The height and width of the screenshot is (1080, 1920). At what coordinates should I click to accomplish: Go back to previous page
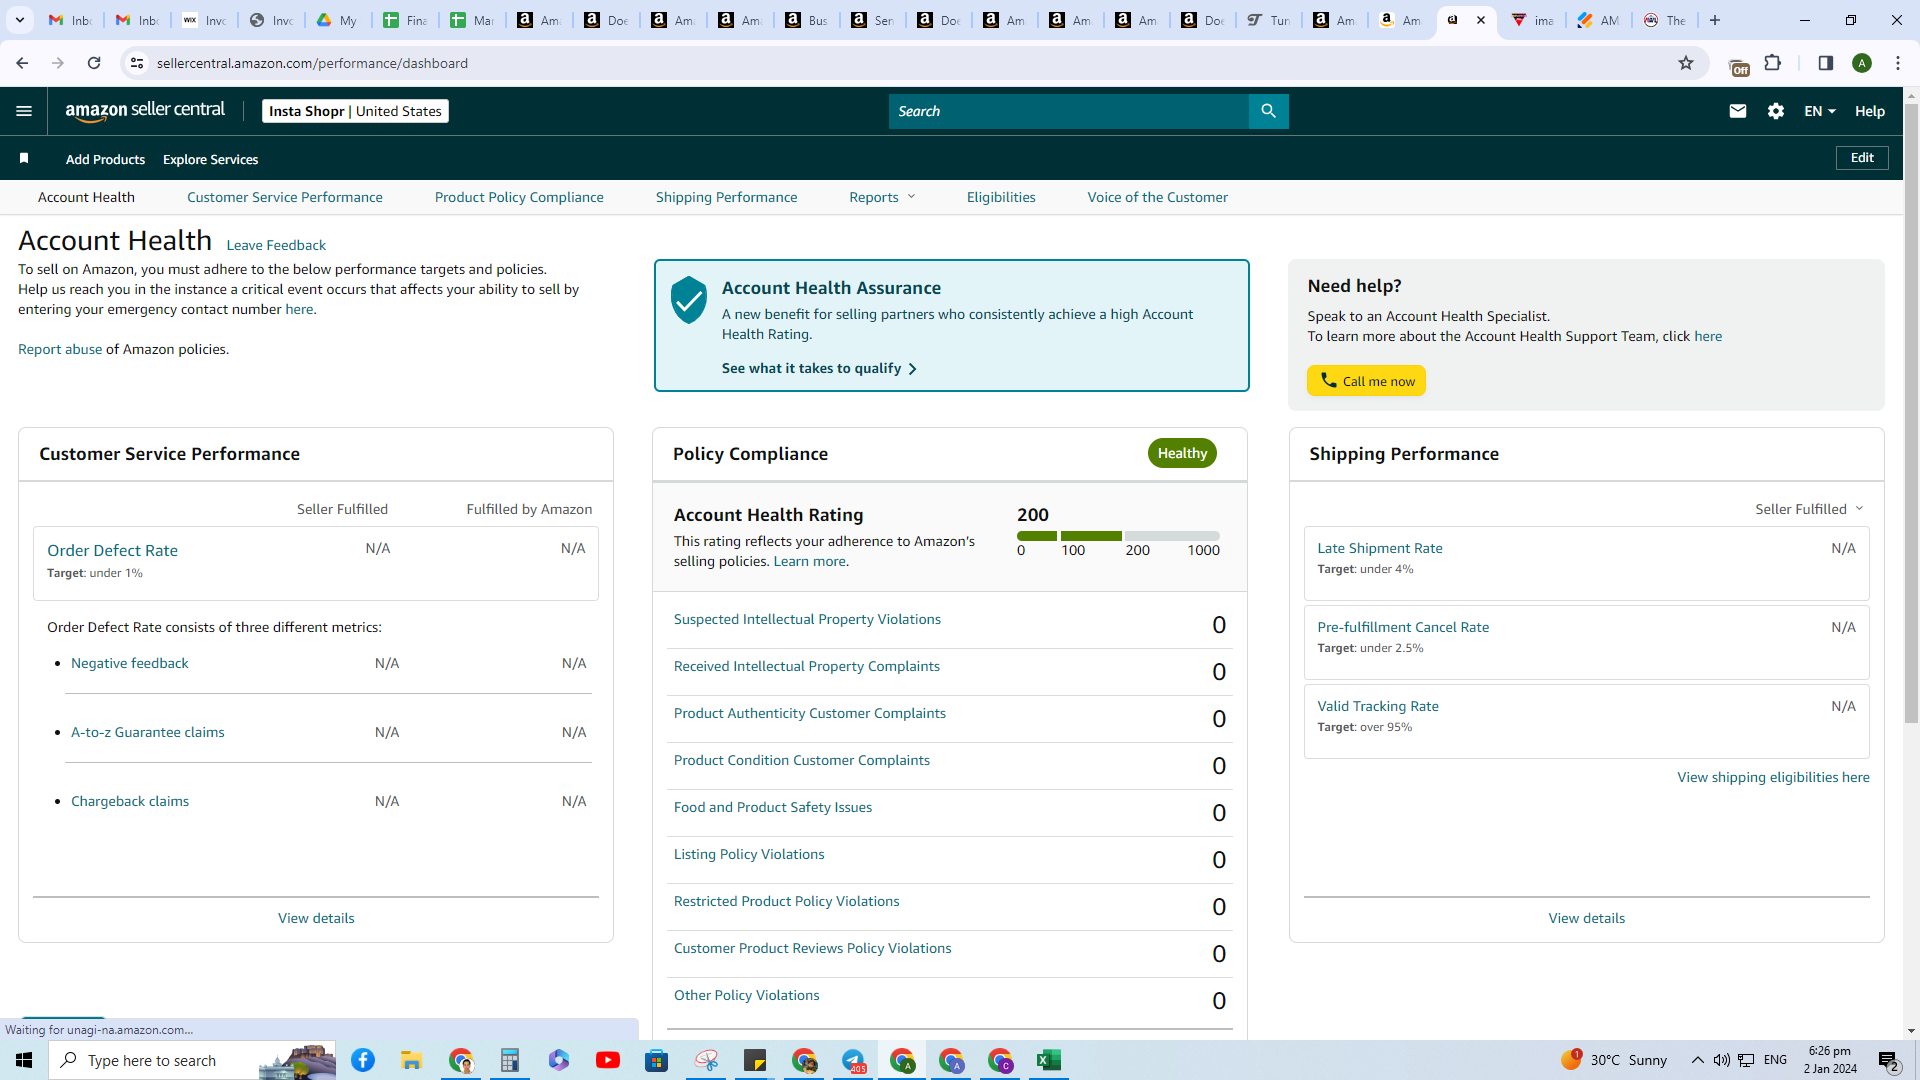pyautogui.click(x=22, y=63)
